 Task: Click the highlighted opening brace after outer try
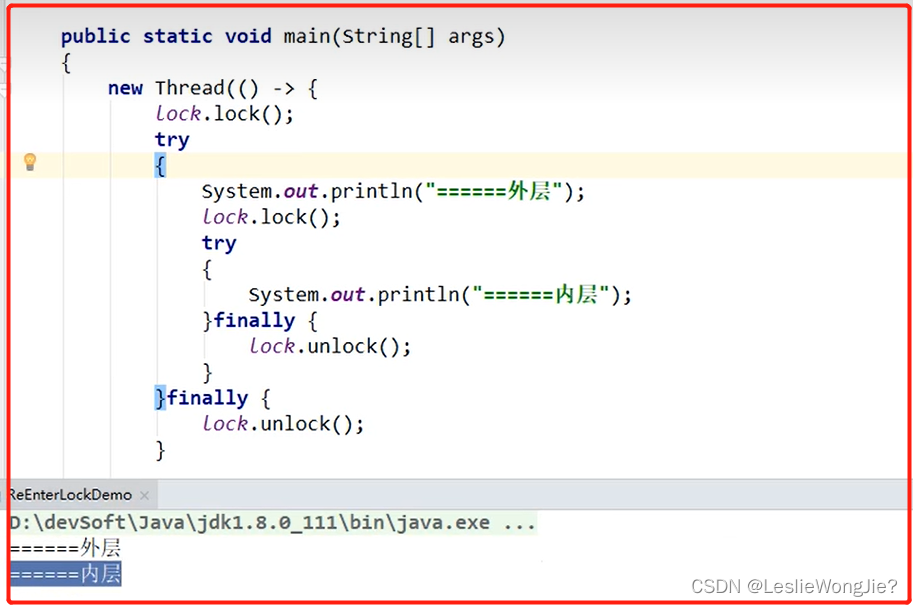click(x=160, y=165)
